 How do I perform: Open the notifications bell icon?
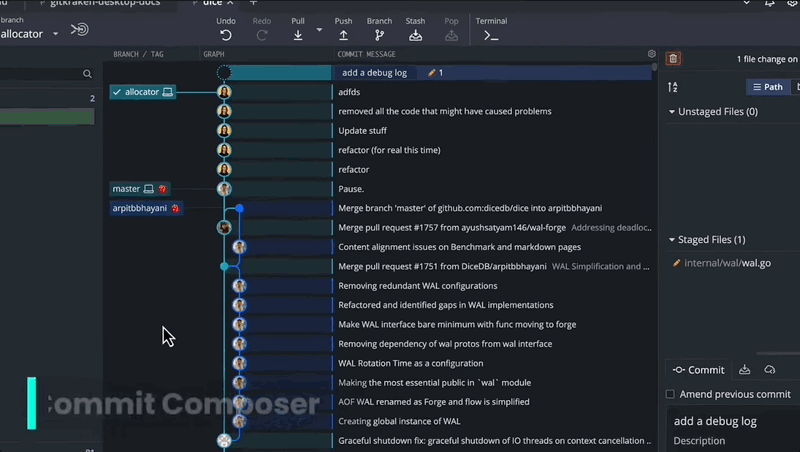tap(769, 3)
